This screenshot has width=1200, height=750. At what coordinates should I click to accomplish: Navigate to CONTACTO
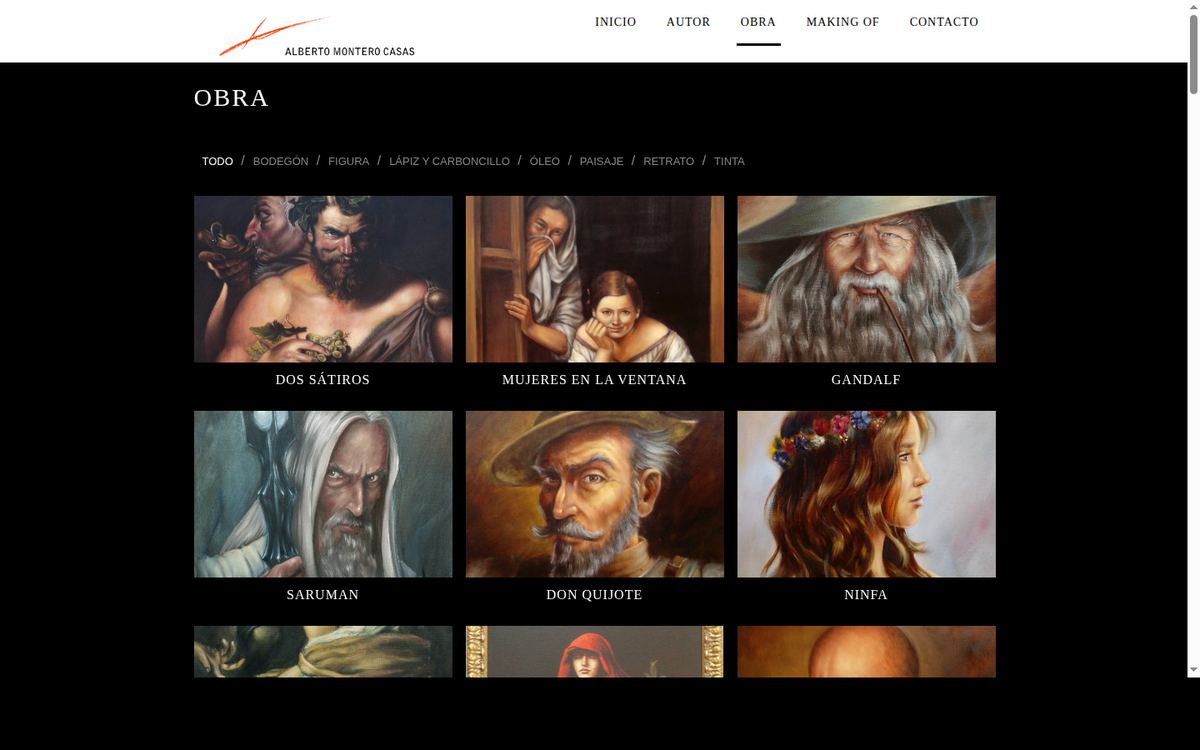pos(944,22)
